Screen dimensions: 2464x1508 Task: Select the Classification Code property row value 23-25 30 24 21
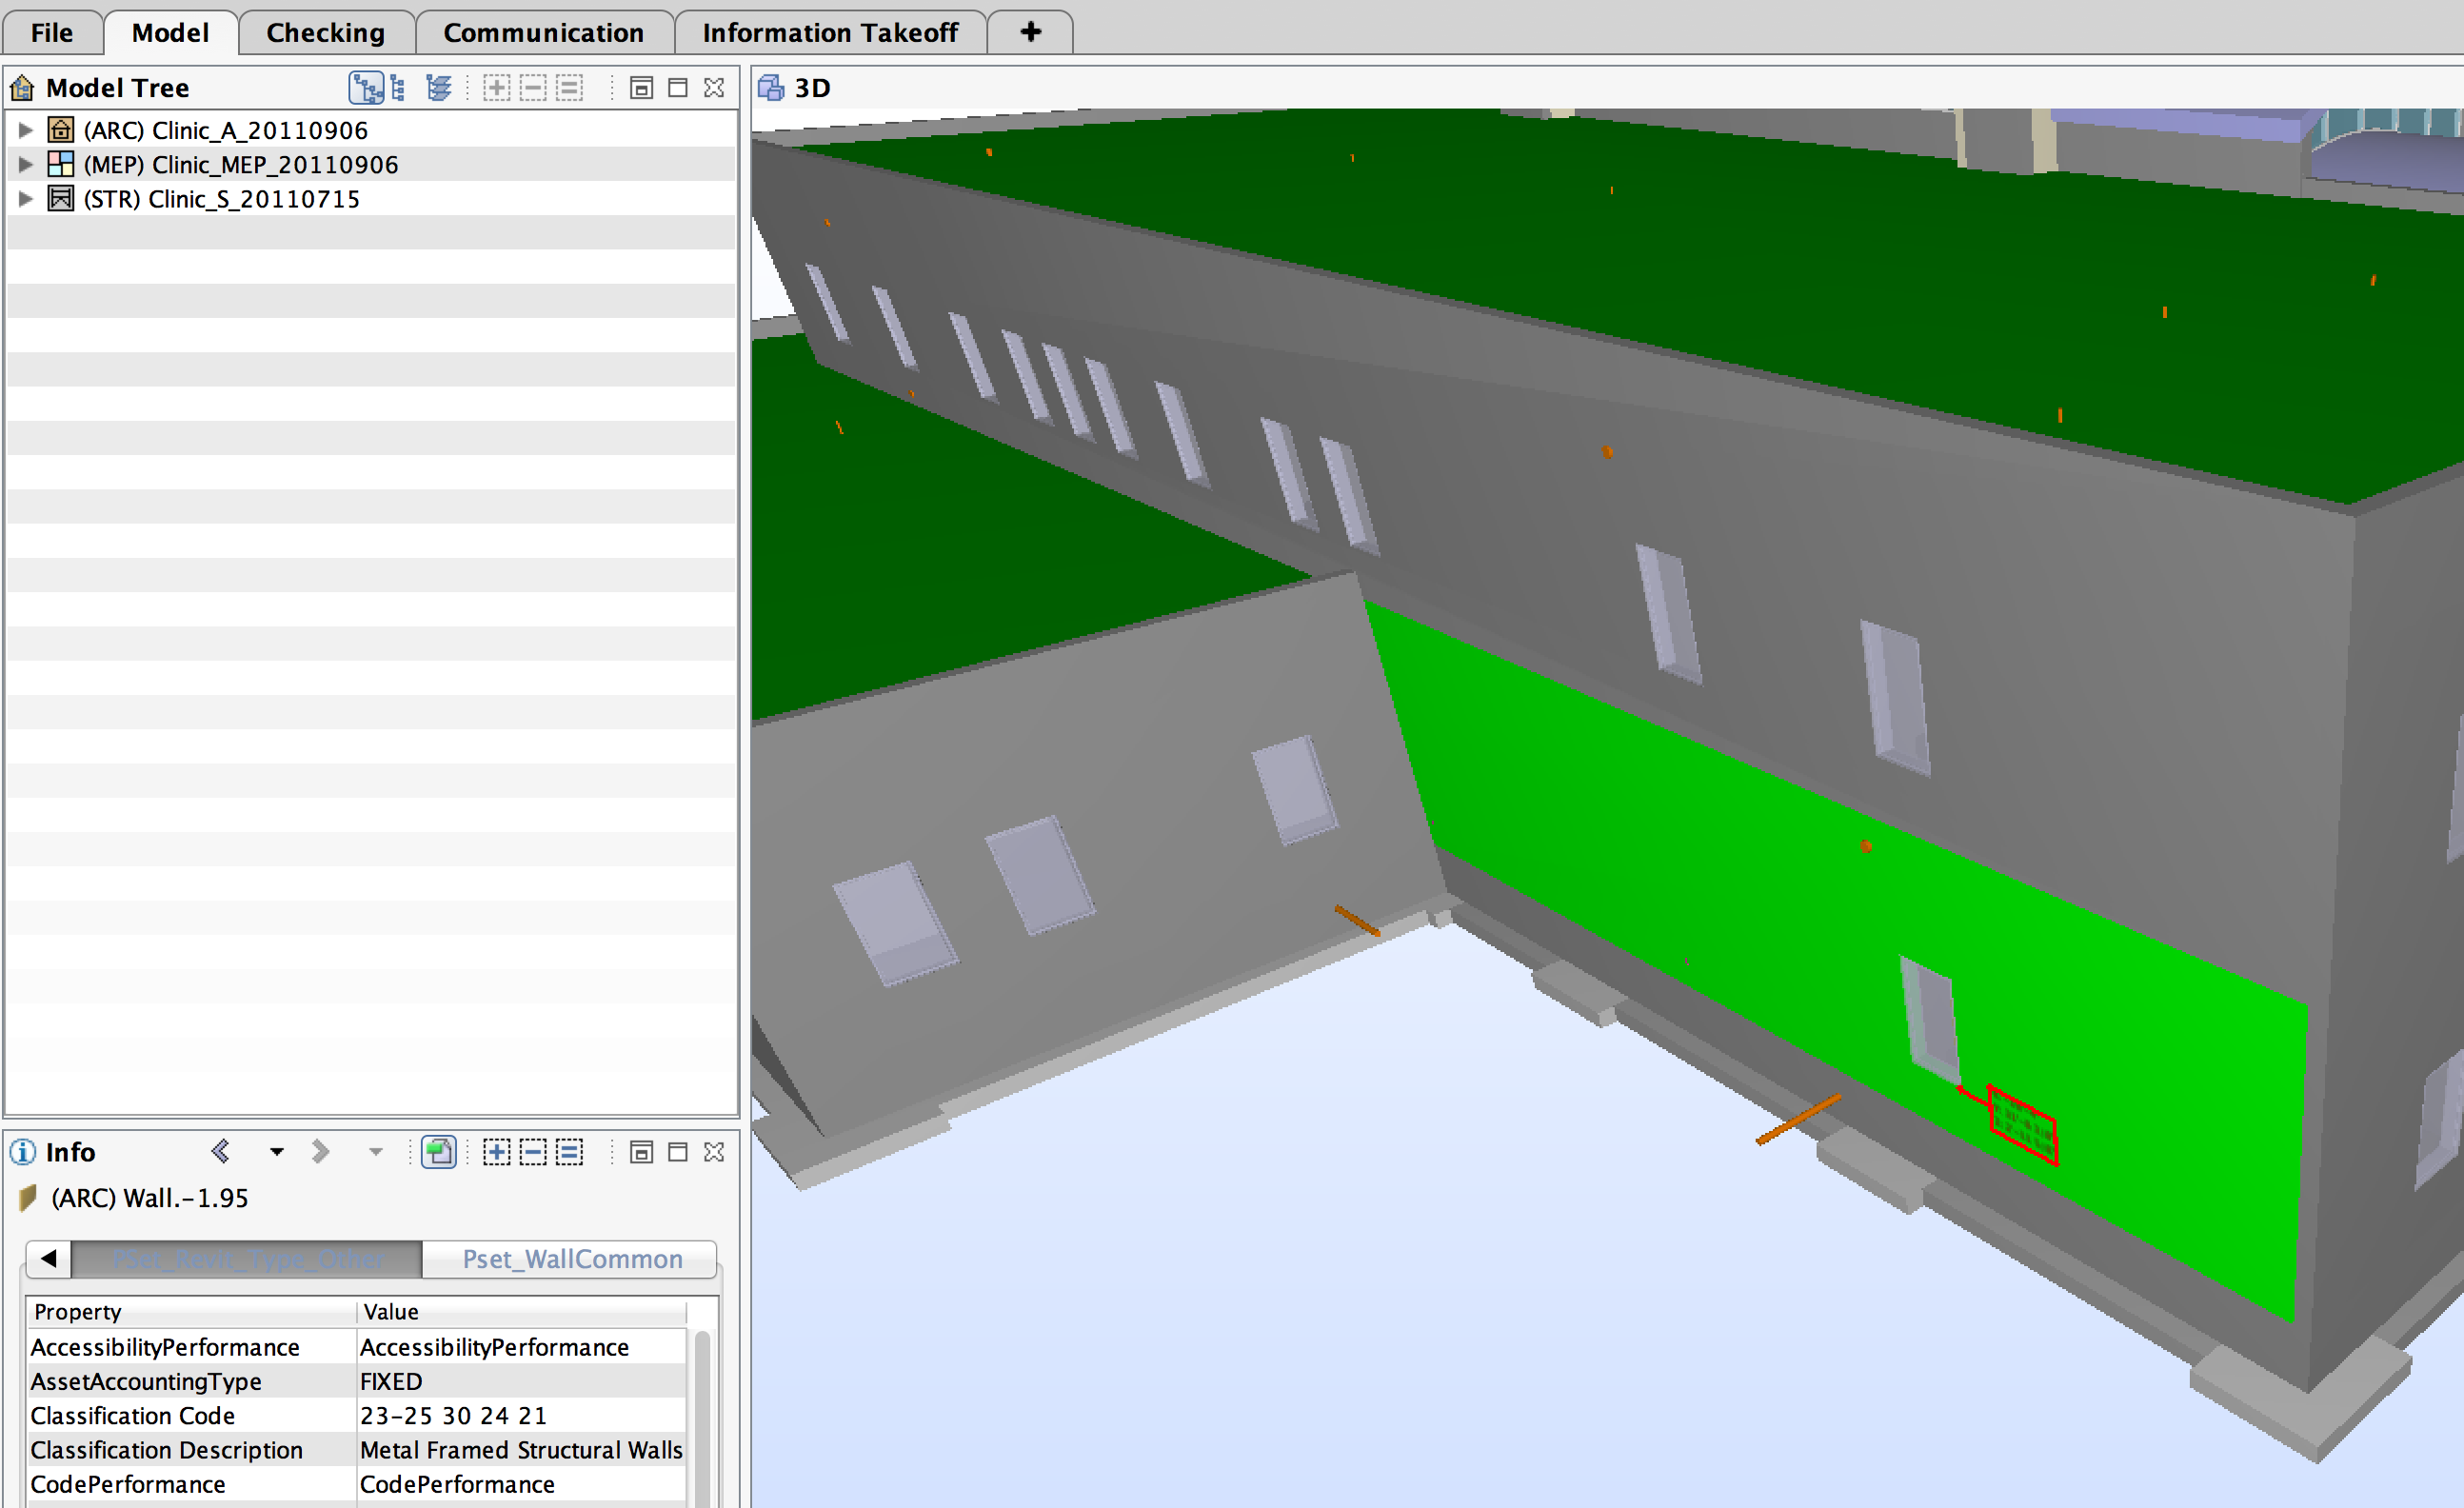[453, 1415]
